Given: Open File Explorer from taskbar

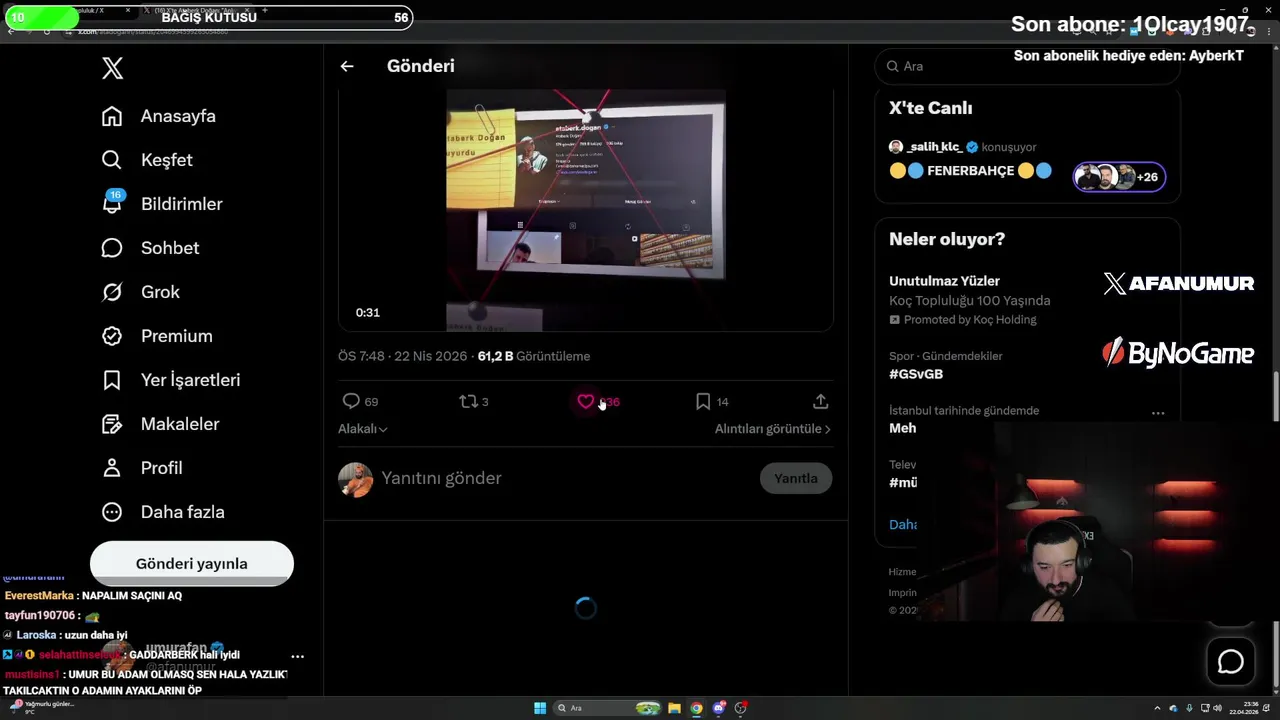Looking at the screenshot, I should click(x=675, y=708).
